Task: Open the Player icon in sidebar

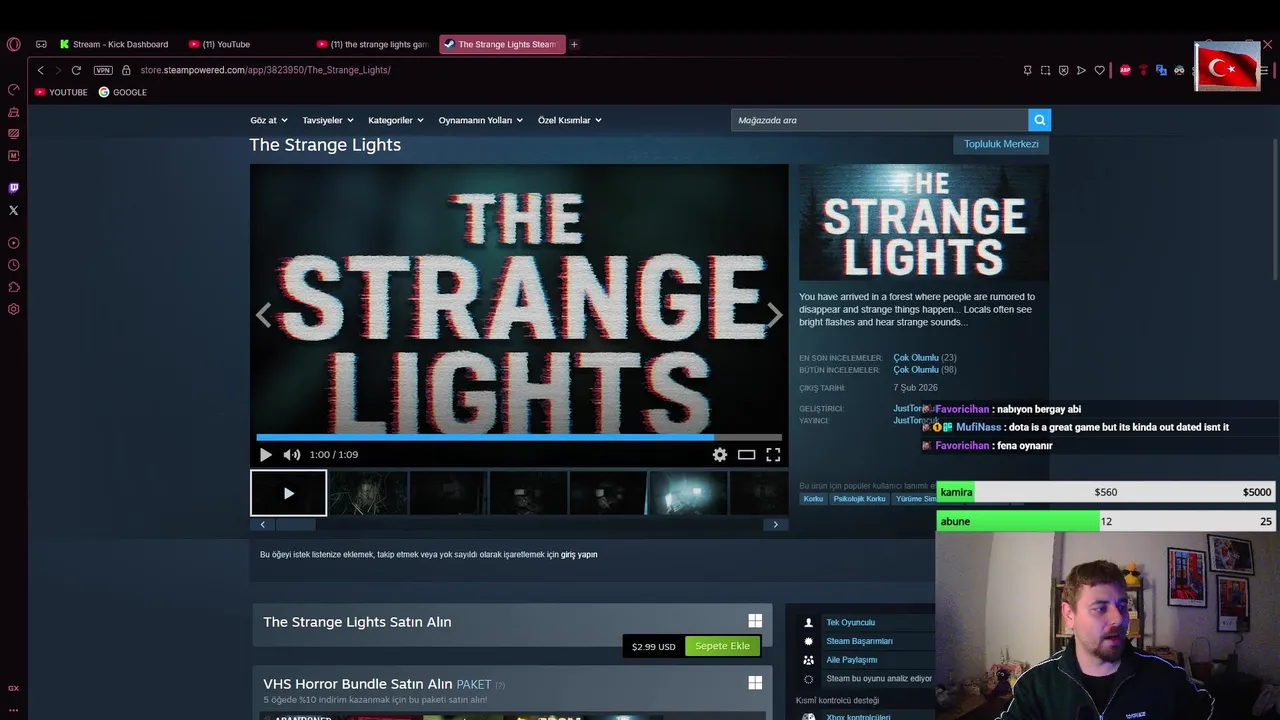Action: click(x=13, y=243)
